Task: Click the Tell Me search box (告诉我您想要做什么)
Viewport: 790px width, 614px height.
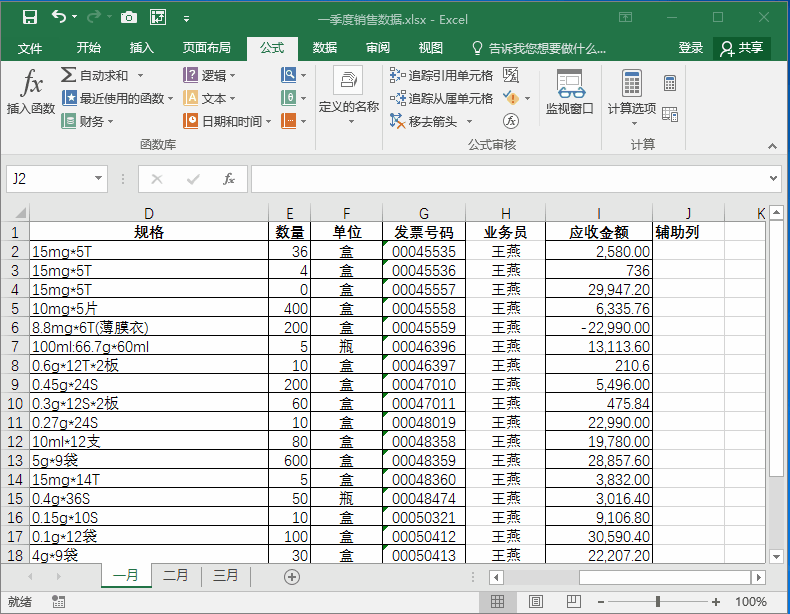Action: (x=540, y=48)
